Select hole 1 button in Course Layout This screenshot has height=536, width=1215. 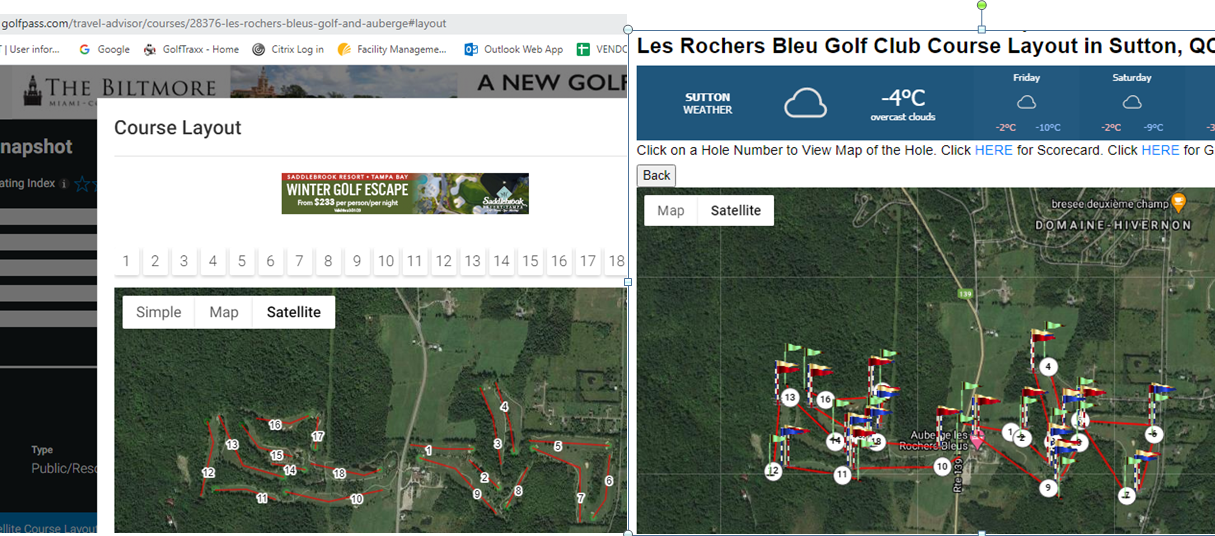pyautogui.click(x=126, y=262)
